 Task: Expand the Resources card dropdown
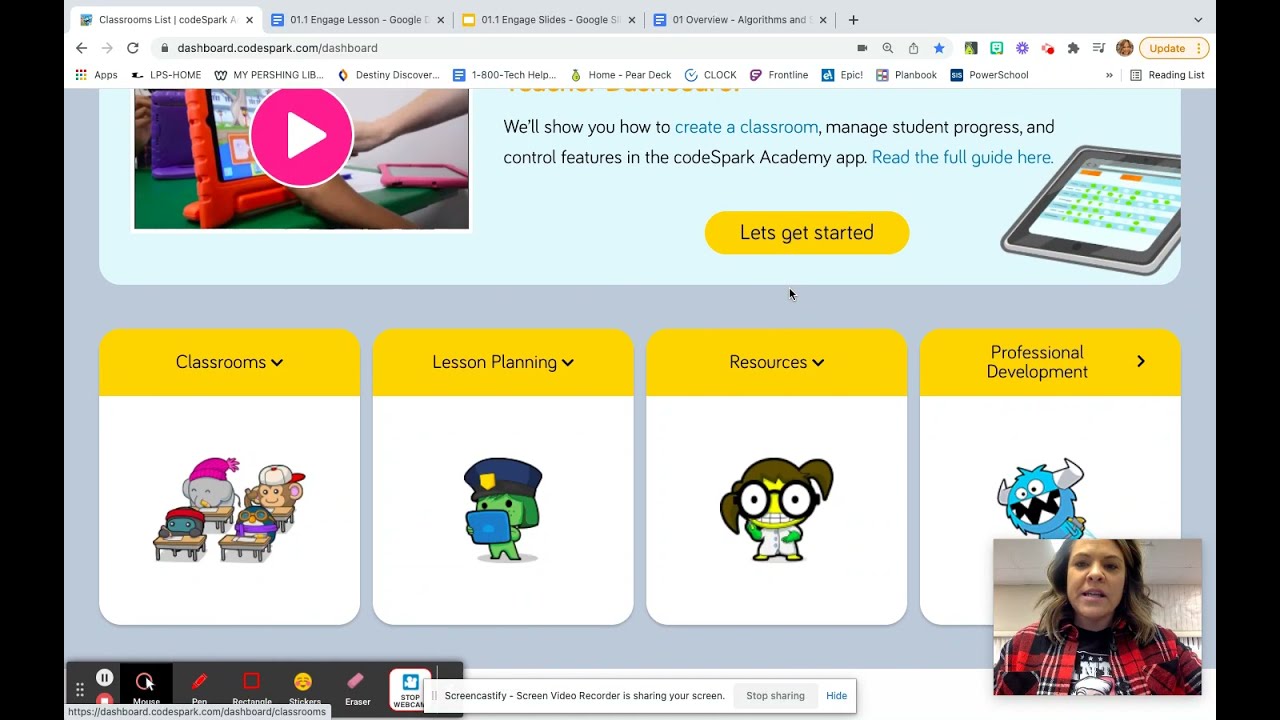point(776,362)
